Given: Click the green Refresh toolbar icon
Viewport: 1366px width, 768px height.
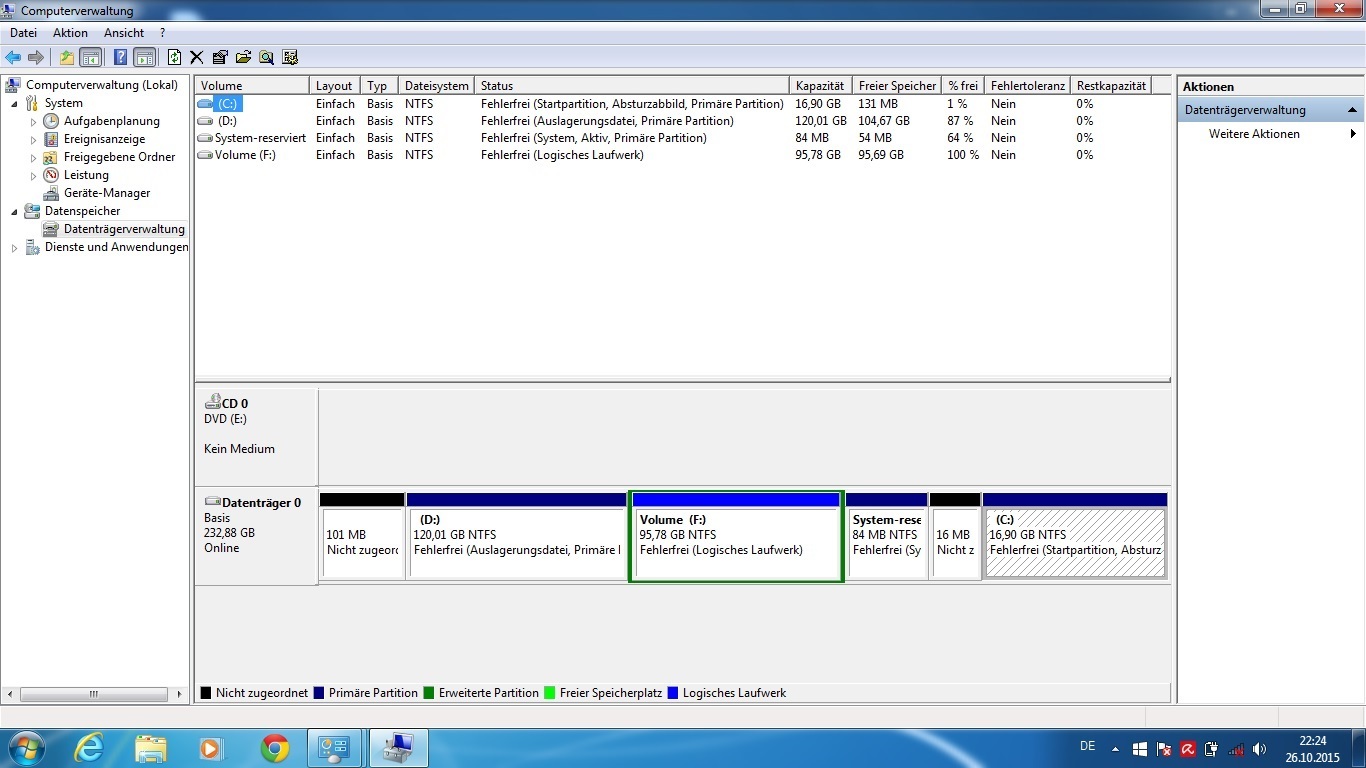Looking at the screenshot, I should point(175,57).
